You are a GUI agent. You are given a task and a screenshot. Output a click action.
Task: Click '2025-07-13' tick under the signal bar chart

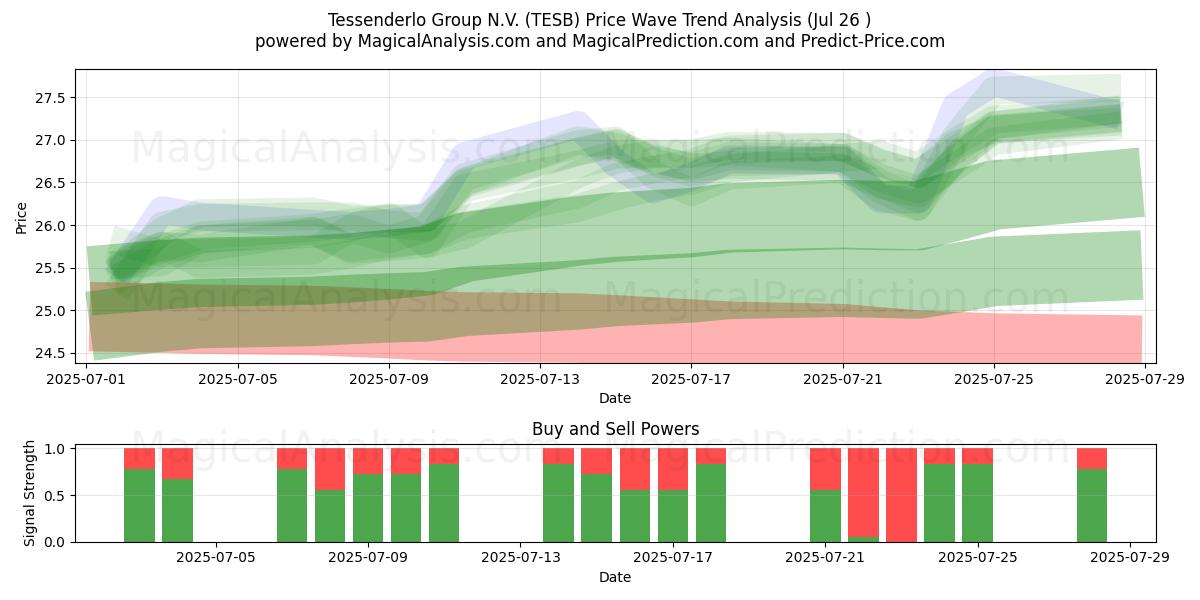point(521,558)
